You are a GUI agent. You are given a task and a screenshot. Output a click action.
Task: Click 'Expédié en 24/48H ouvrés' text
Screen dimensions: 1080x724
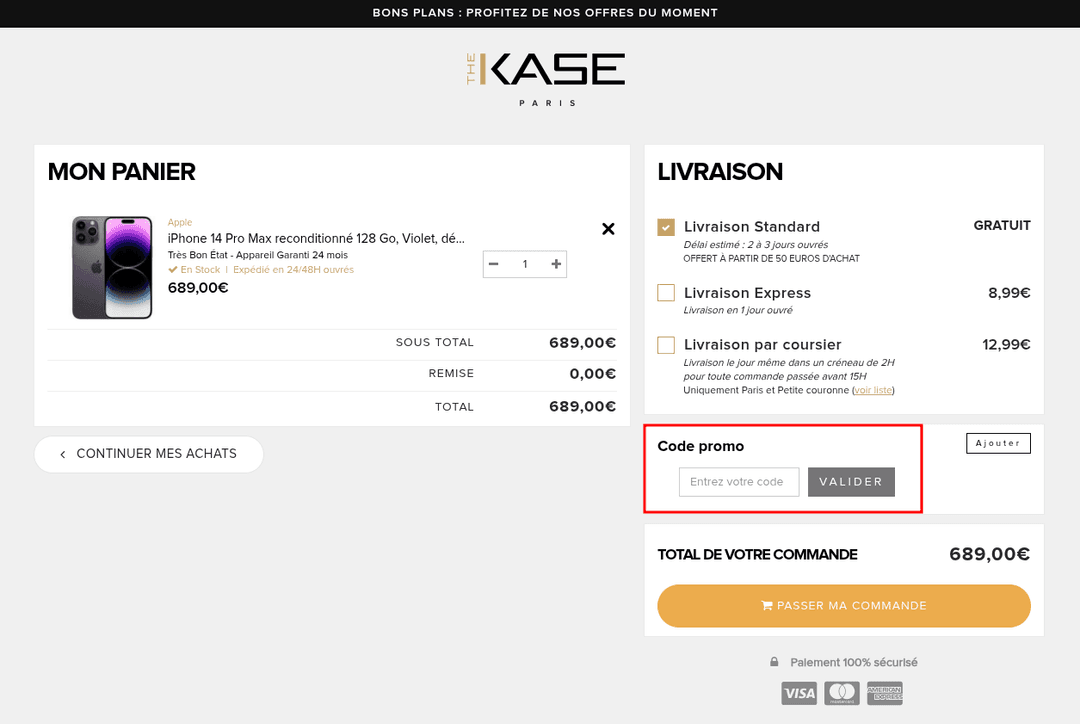click(293, 269)
